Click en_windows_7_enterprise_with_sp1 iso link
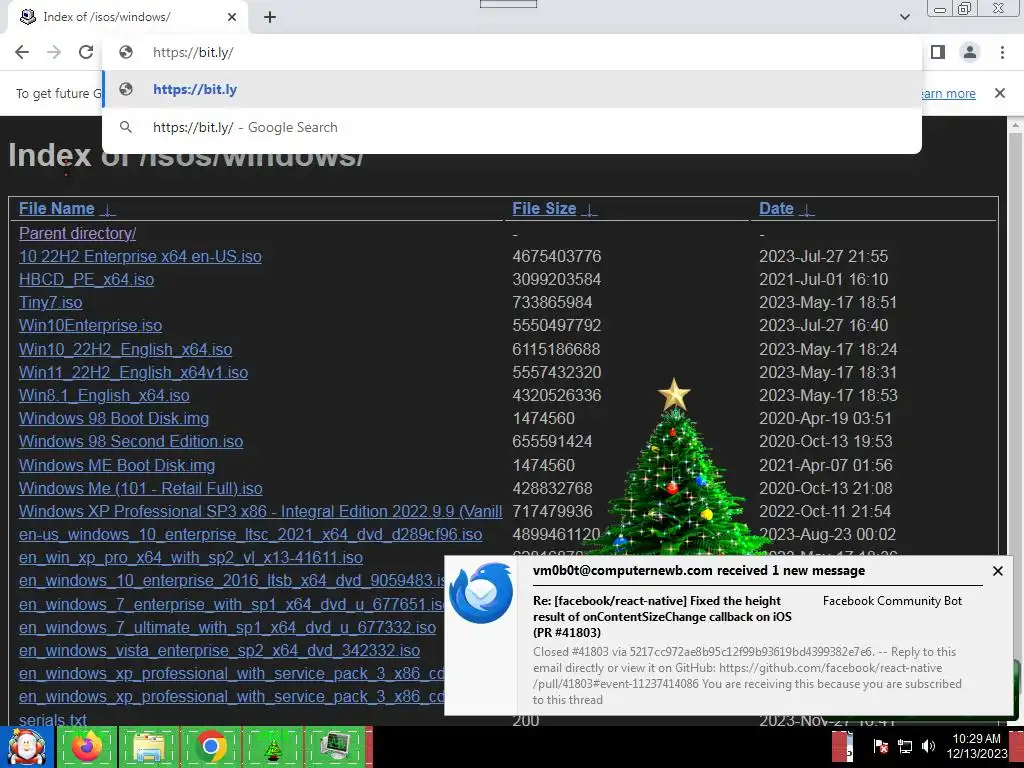The image size is (1024, 768). coord(232,604)
